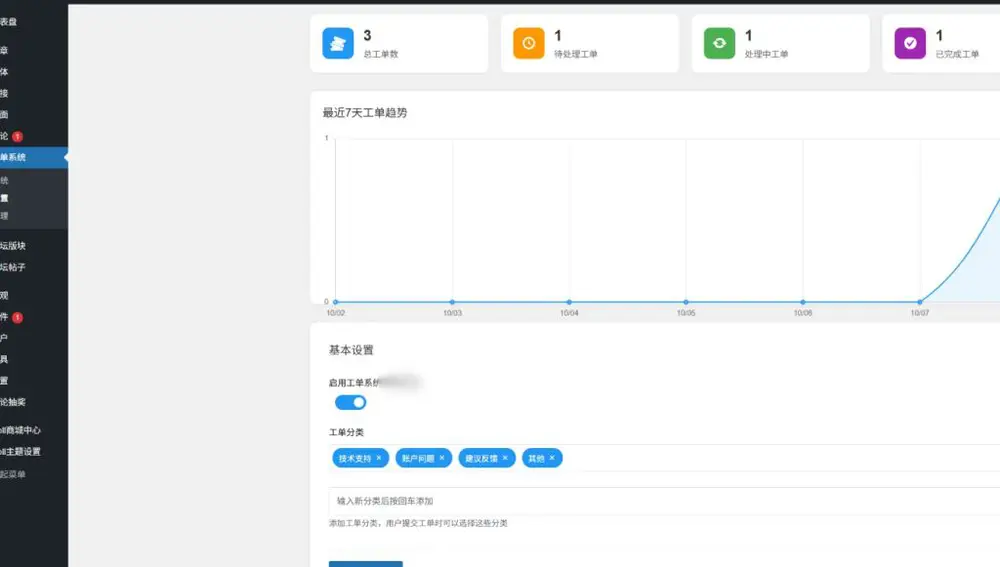
Task: Click the 10/03 data point on chart
Action: [452, 302]
